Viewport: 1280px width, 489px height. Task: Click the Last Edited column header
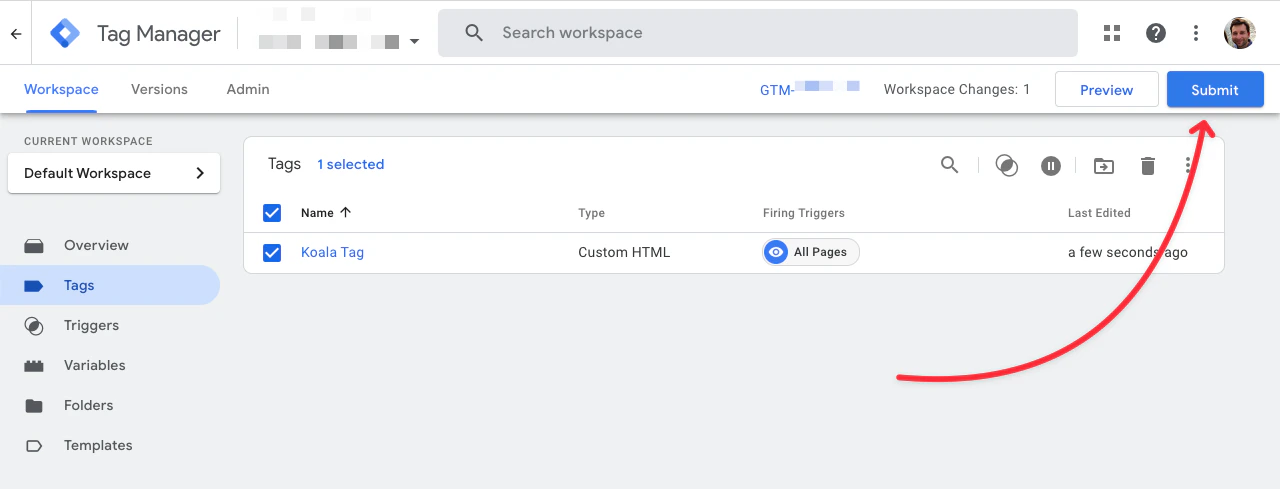pos(1099,213)
